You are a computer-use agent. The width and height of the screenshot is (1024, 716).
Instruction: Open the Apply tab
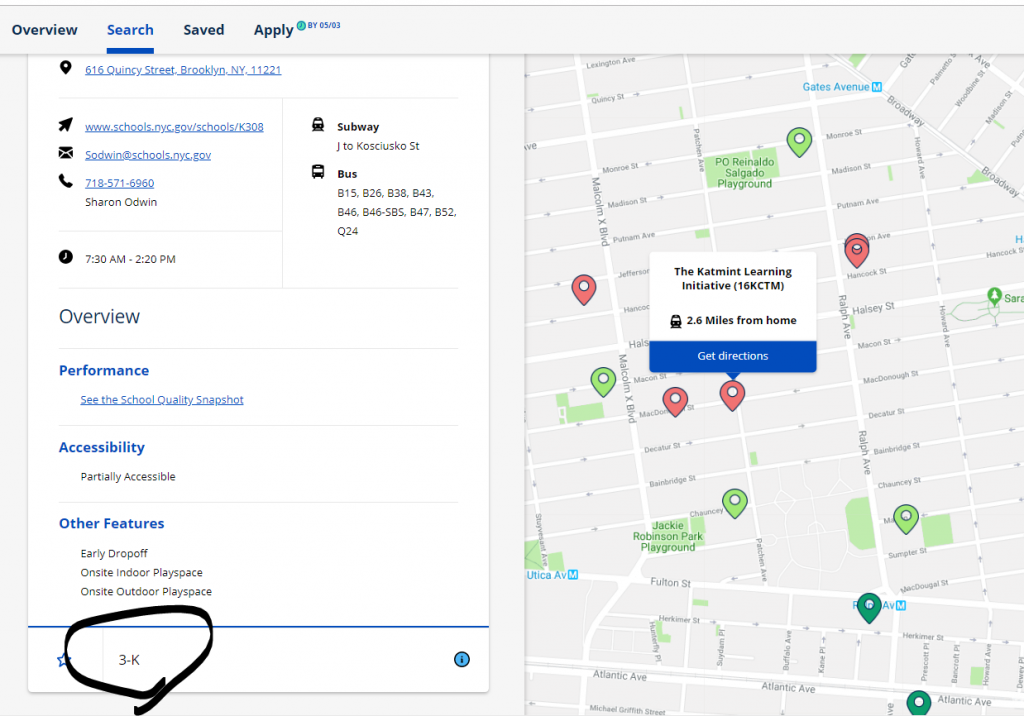[274, 30]
